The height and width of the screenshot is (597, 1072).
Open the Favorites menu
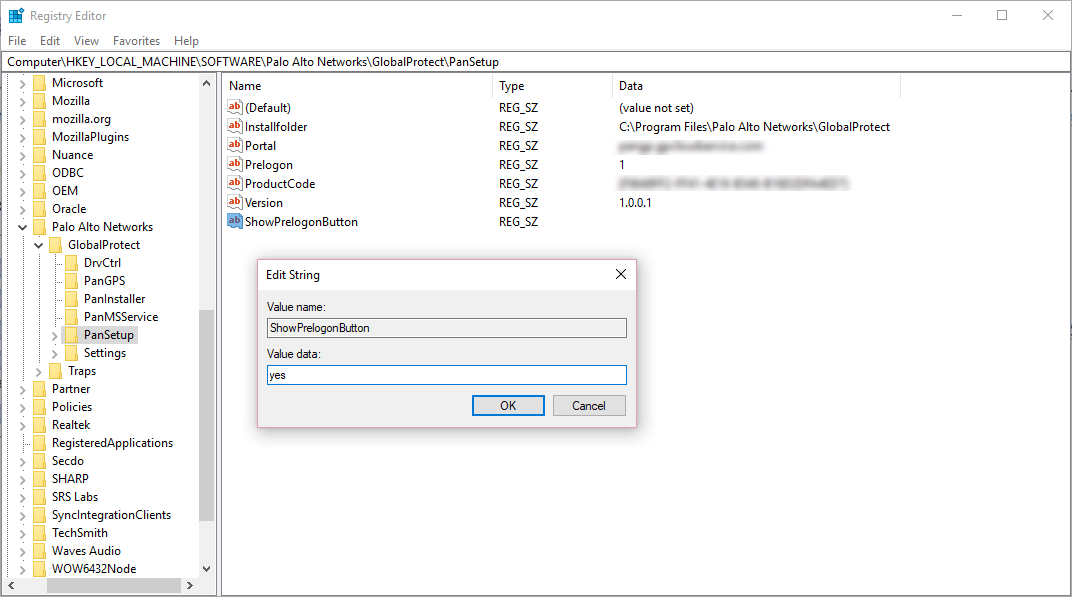[x=137, y=41]
